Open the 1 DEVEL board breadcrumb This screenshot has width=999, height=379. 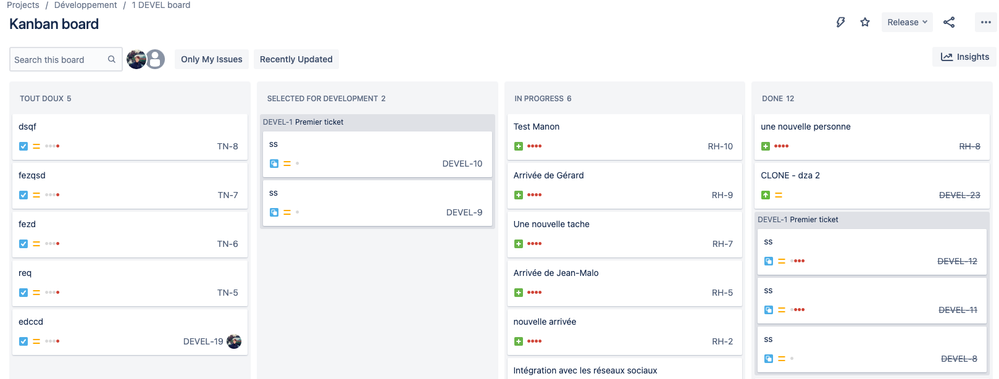tap(161, 5)
